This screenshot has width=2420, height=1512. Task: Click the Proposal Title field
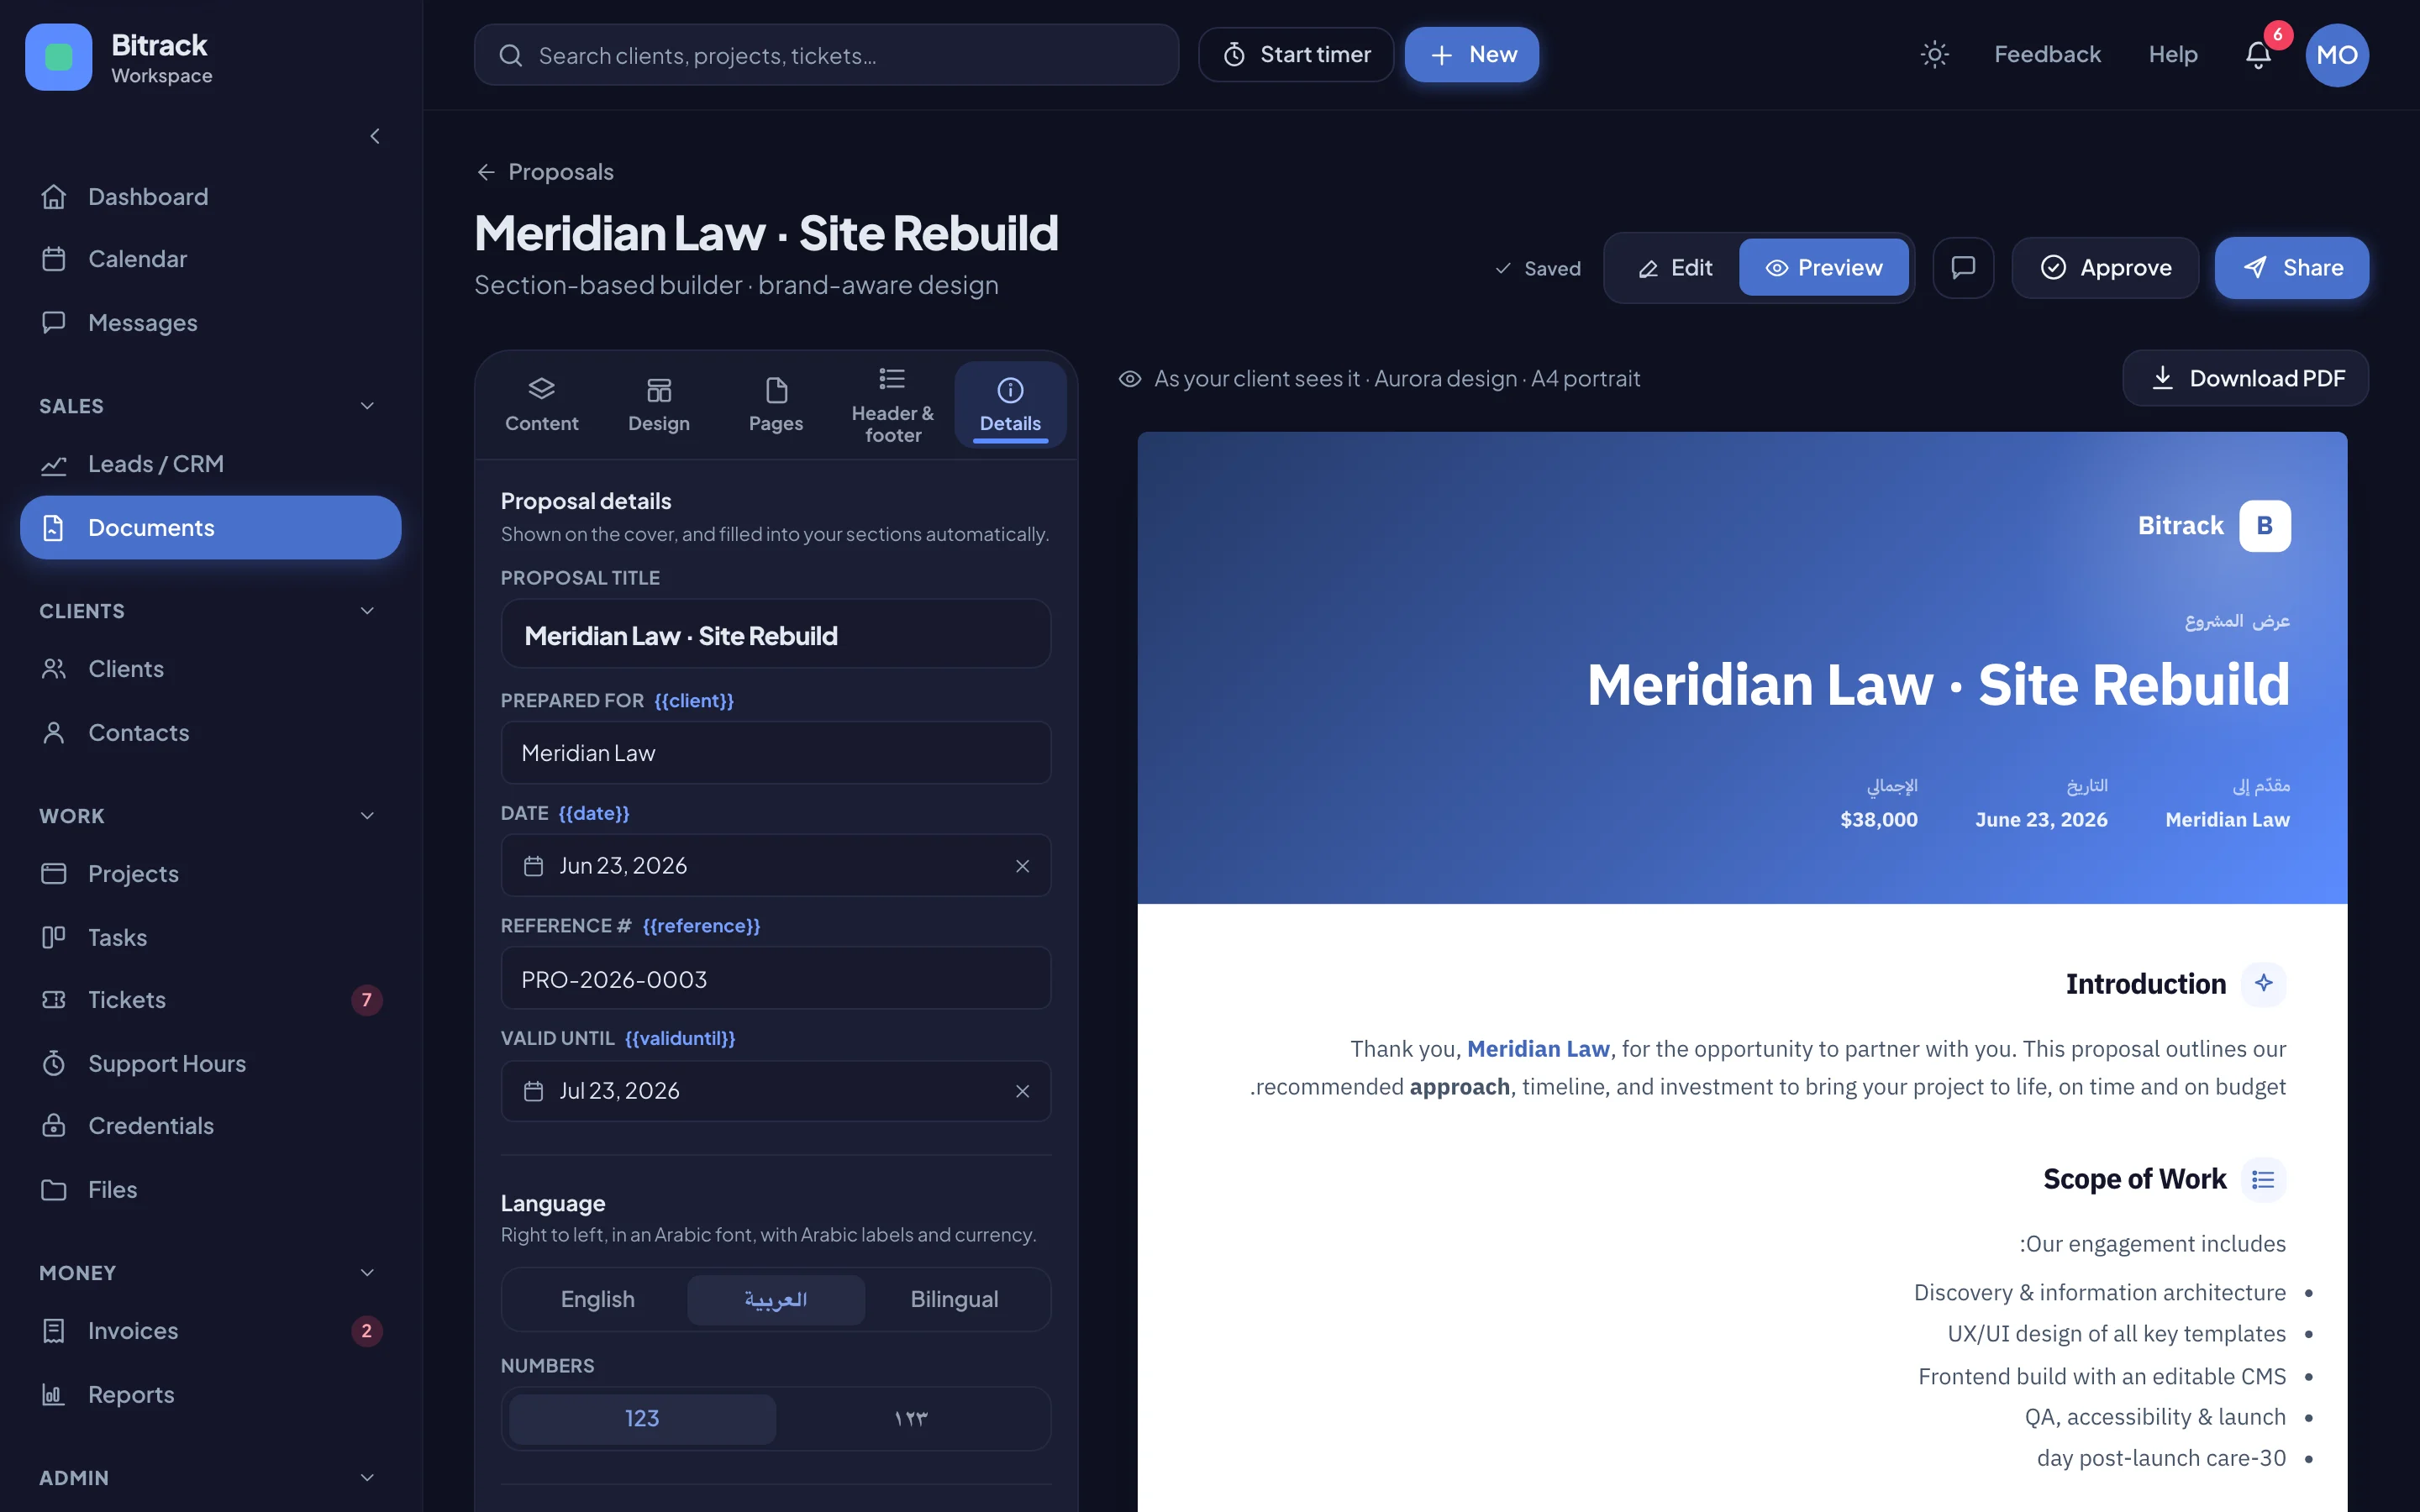[775, 634]
